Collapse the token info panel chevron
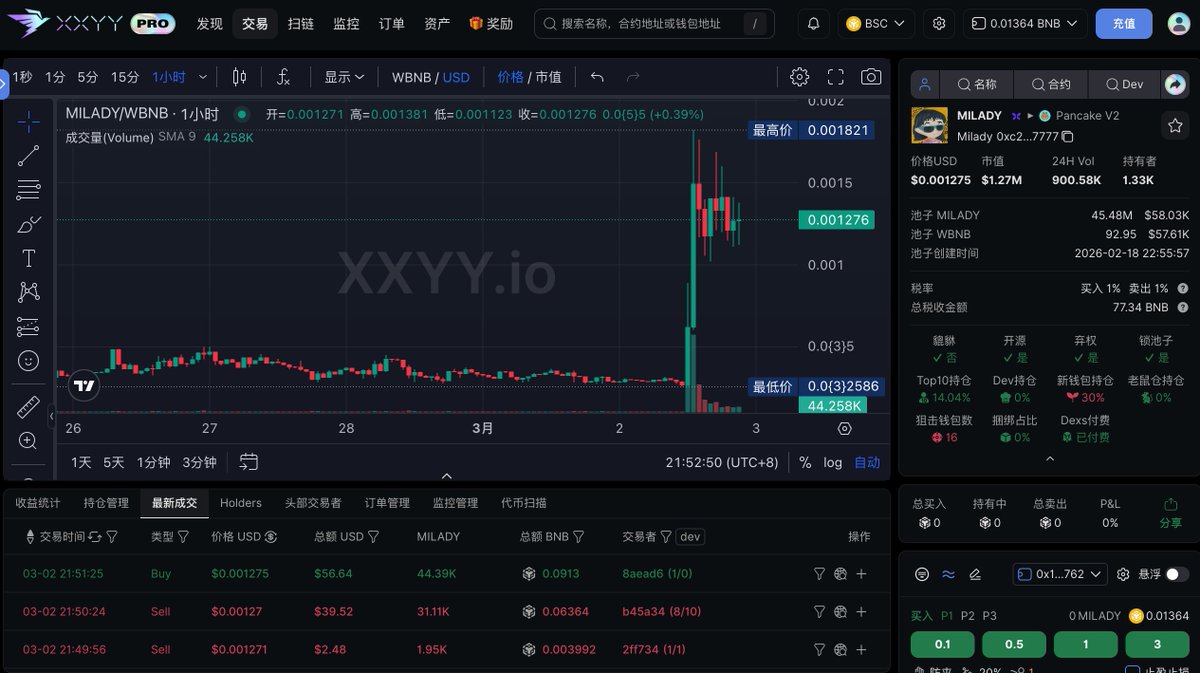The height and width of the screenshot is (673, 1200). coord(1050,459)
